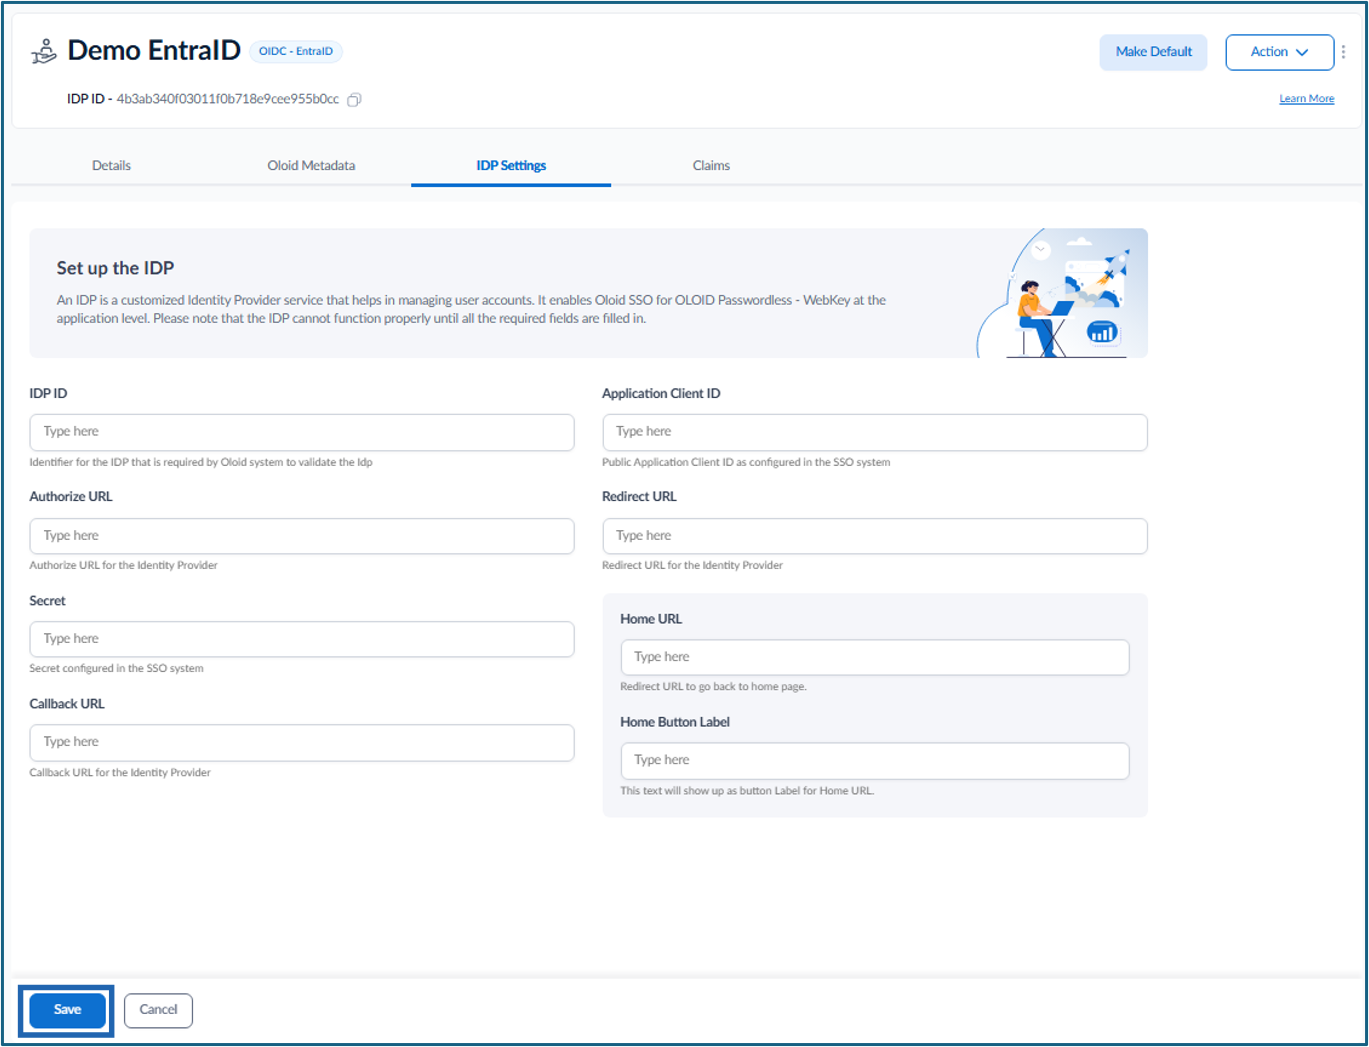The image size is (1369, 1047).
Task: Click the OIDC - EntraID badge
Action: pos(295,52)
